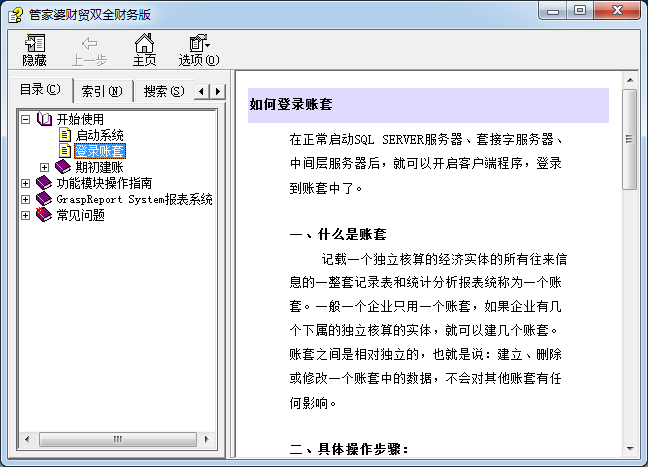Click the tab strip's right scroll arrow
Screen dimensions: 648x467
coord(218,91)
